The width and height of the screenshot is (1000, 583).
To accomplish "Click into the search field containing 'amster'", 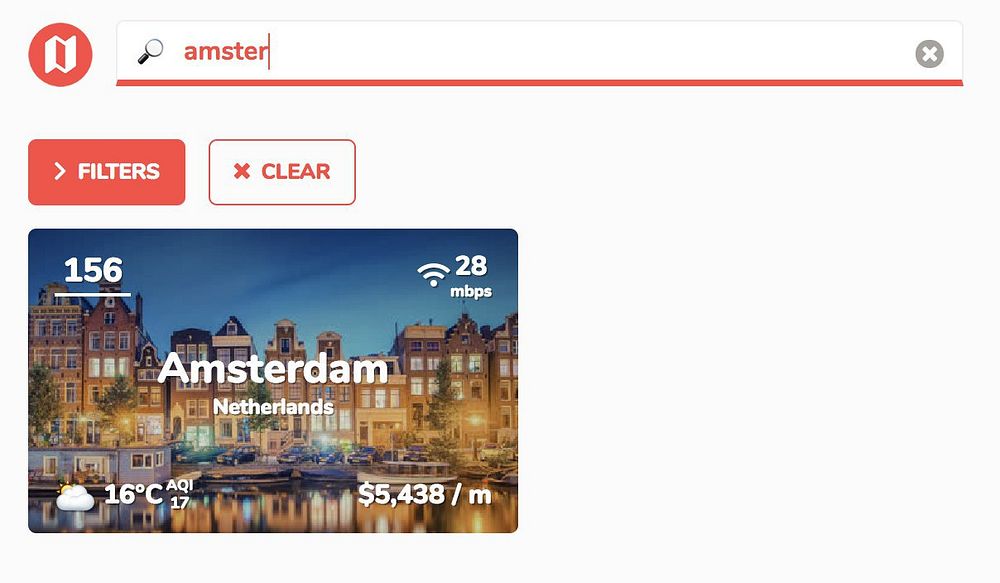I will tap(539, 52).
